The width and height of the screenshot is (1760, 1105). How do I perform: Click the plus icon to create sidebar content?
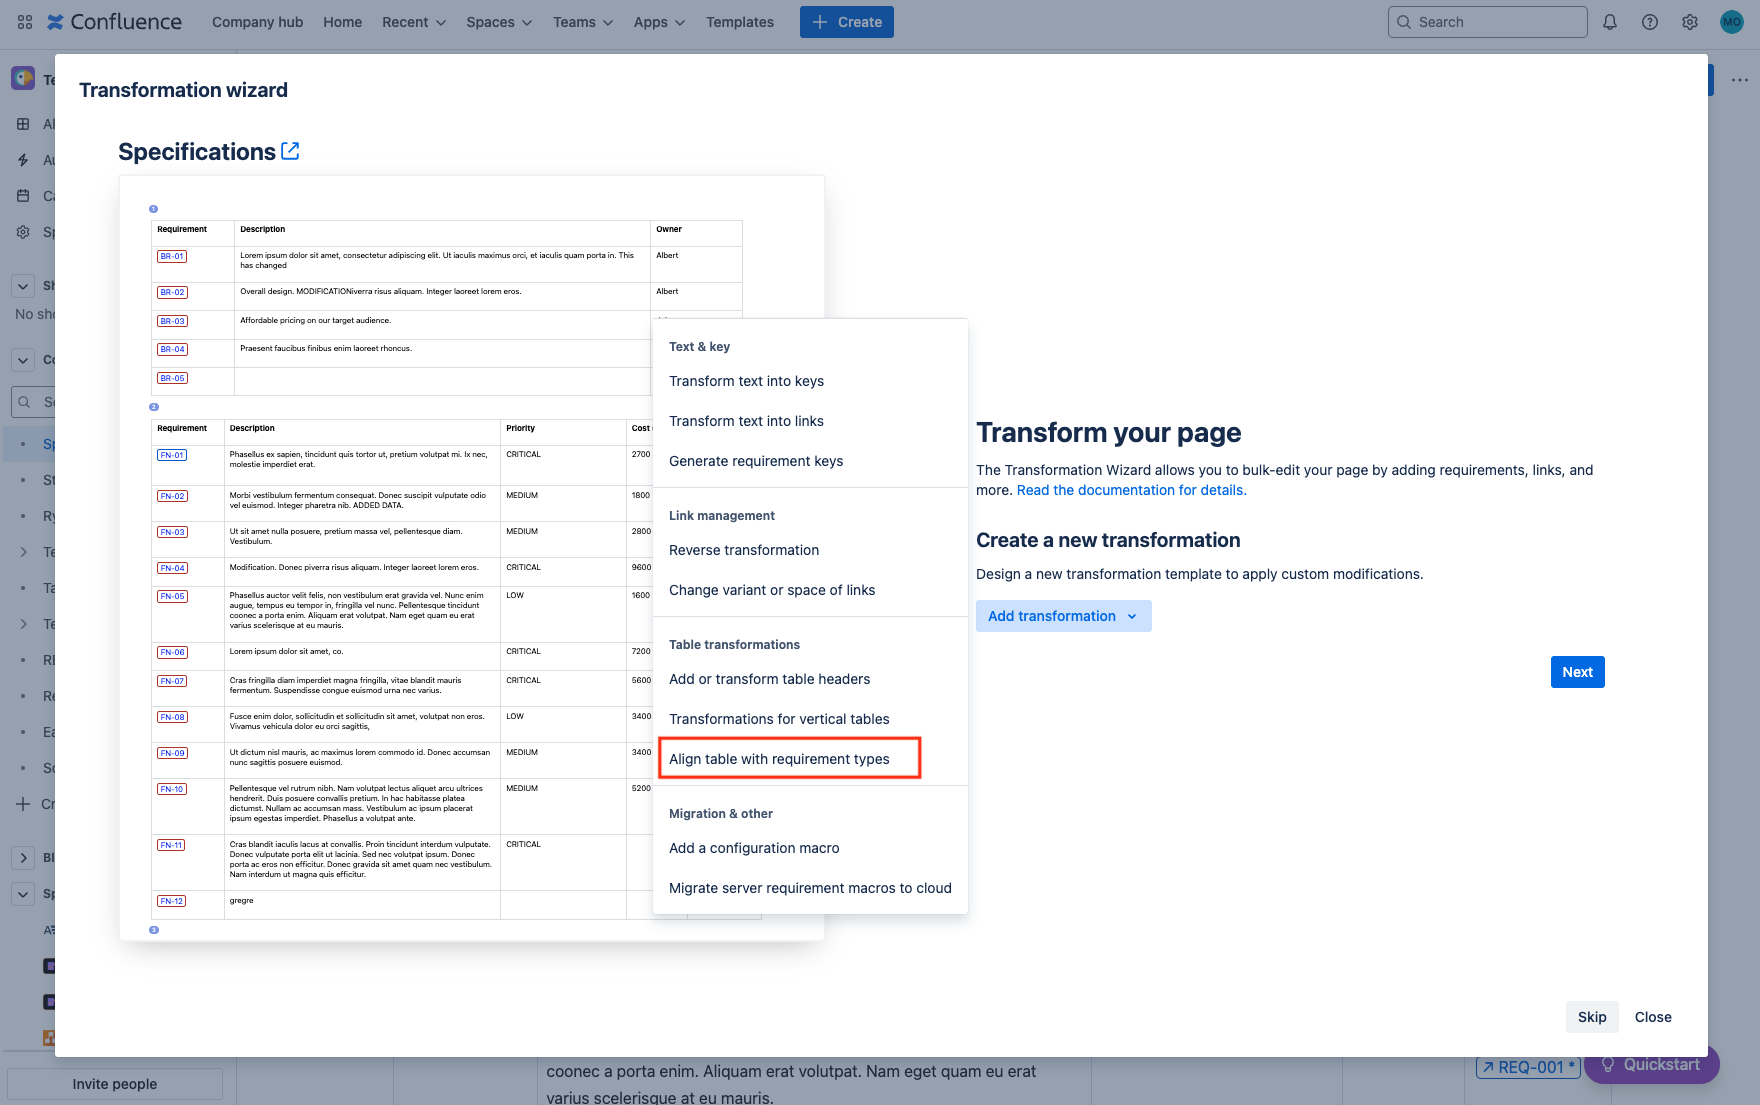(x=22, y=803)
